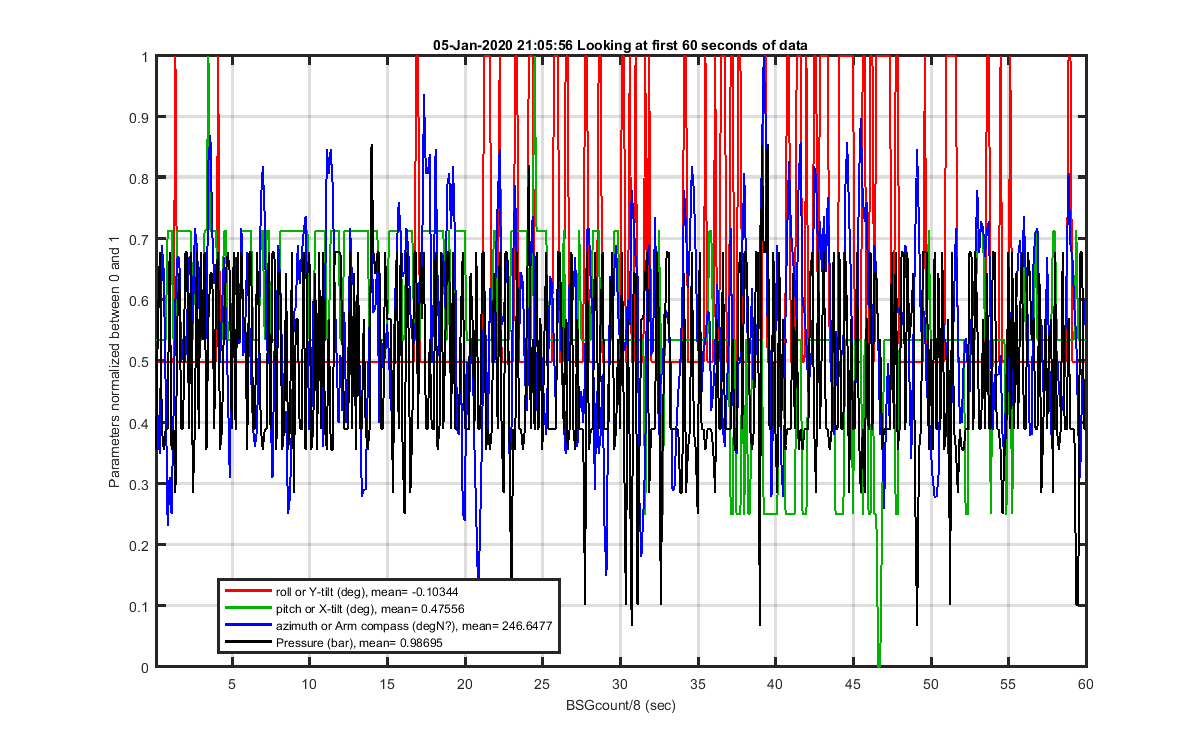Click the x-axis tick label 55
The height and width of the screenshot is (750, 1200).
click(x=1008, y=684)
